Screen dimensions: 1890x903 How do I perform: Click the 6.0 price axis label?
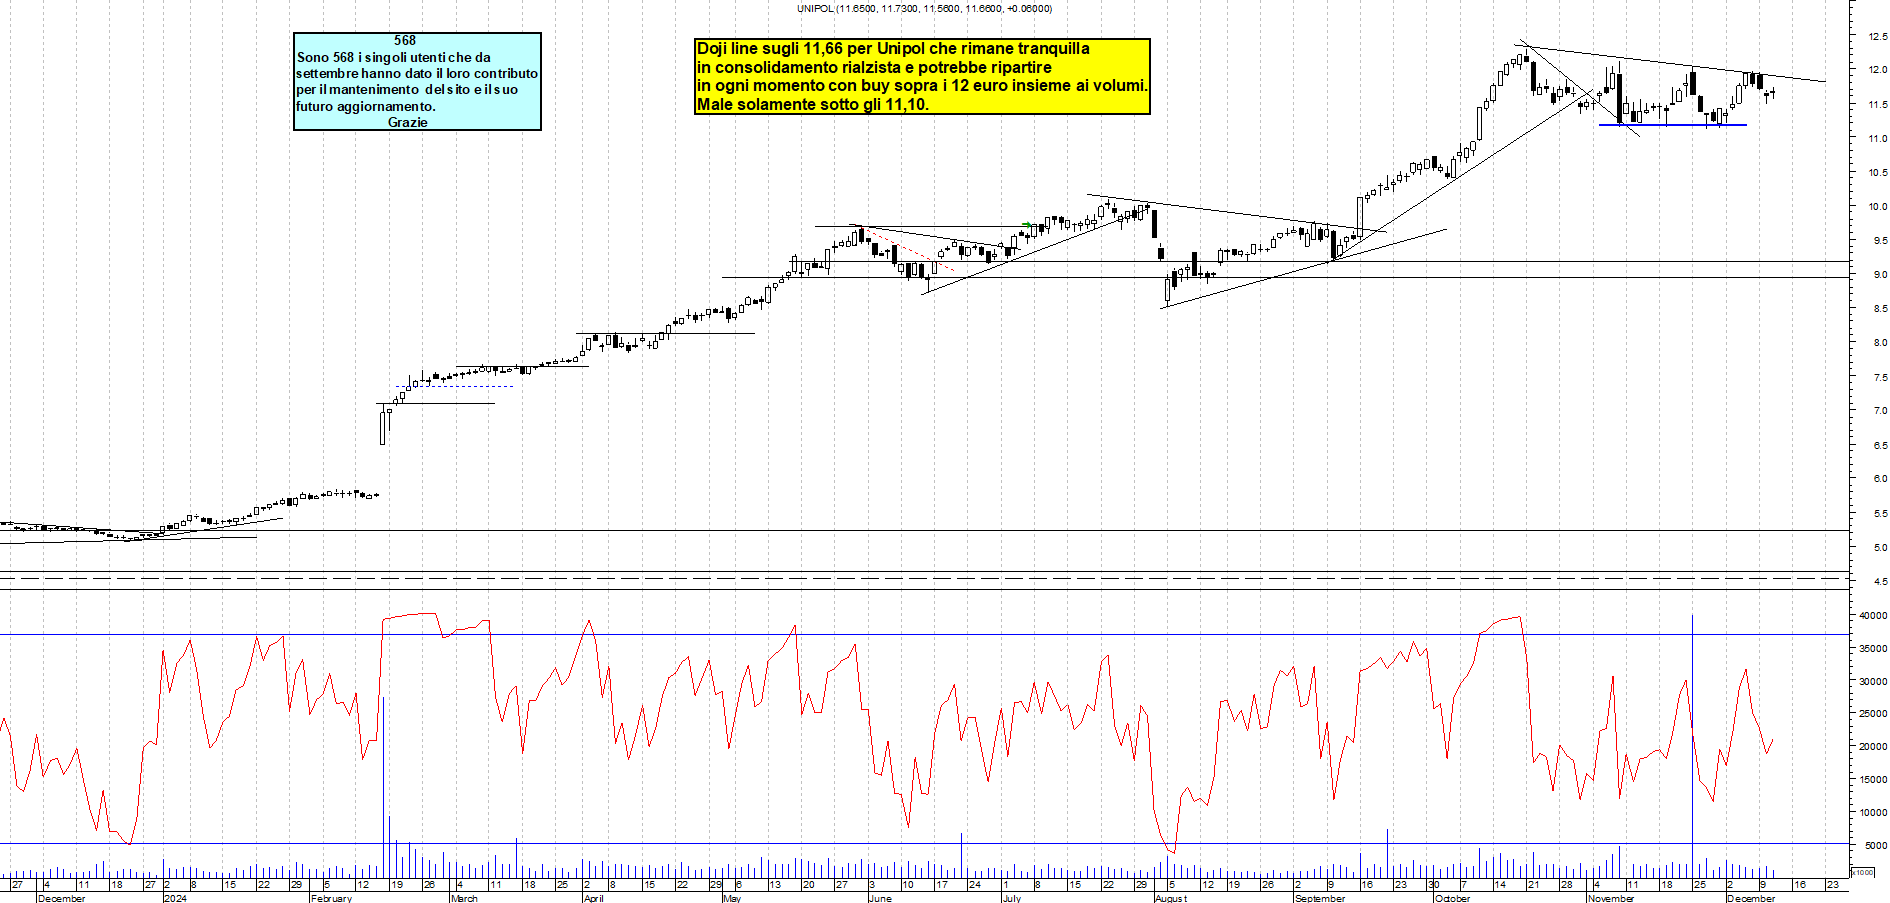(1879, 478)
